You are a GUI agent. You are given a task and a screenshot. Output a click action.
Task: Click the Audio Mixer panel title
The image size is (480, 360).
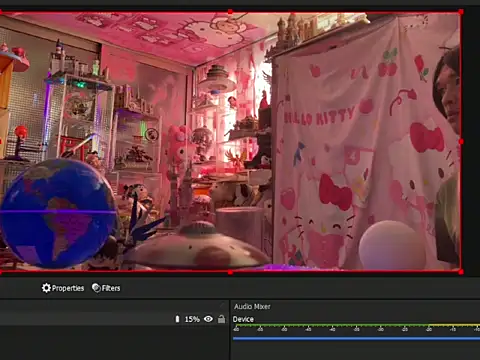(x=252, y=306)
